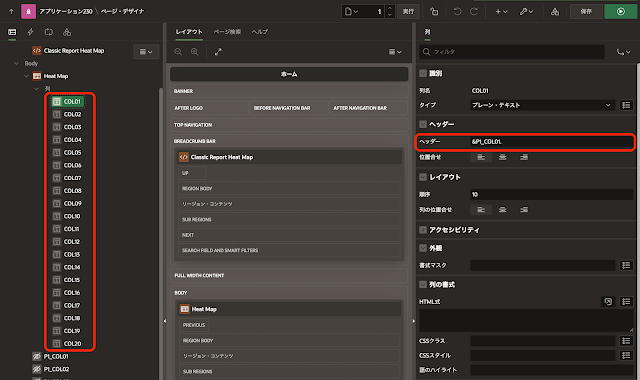
Task: Set header alignment to center
Action: coord(502,157)
